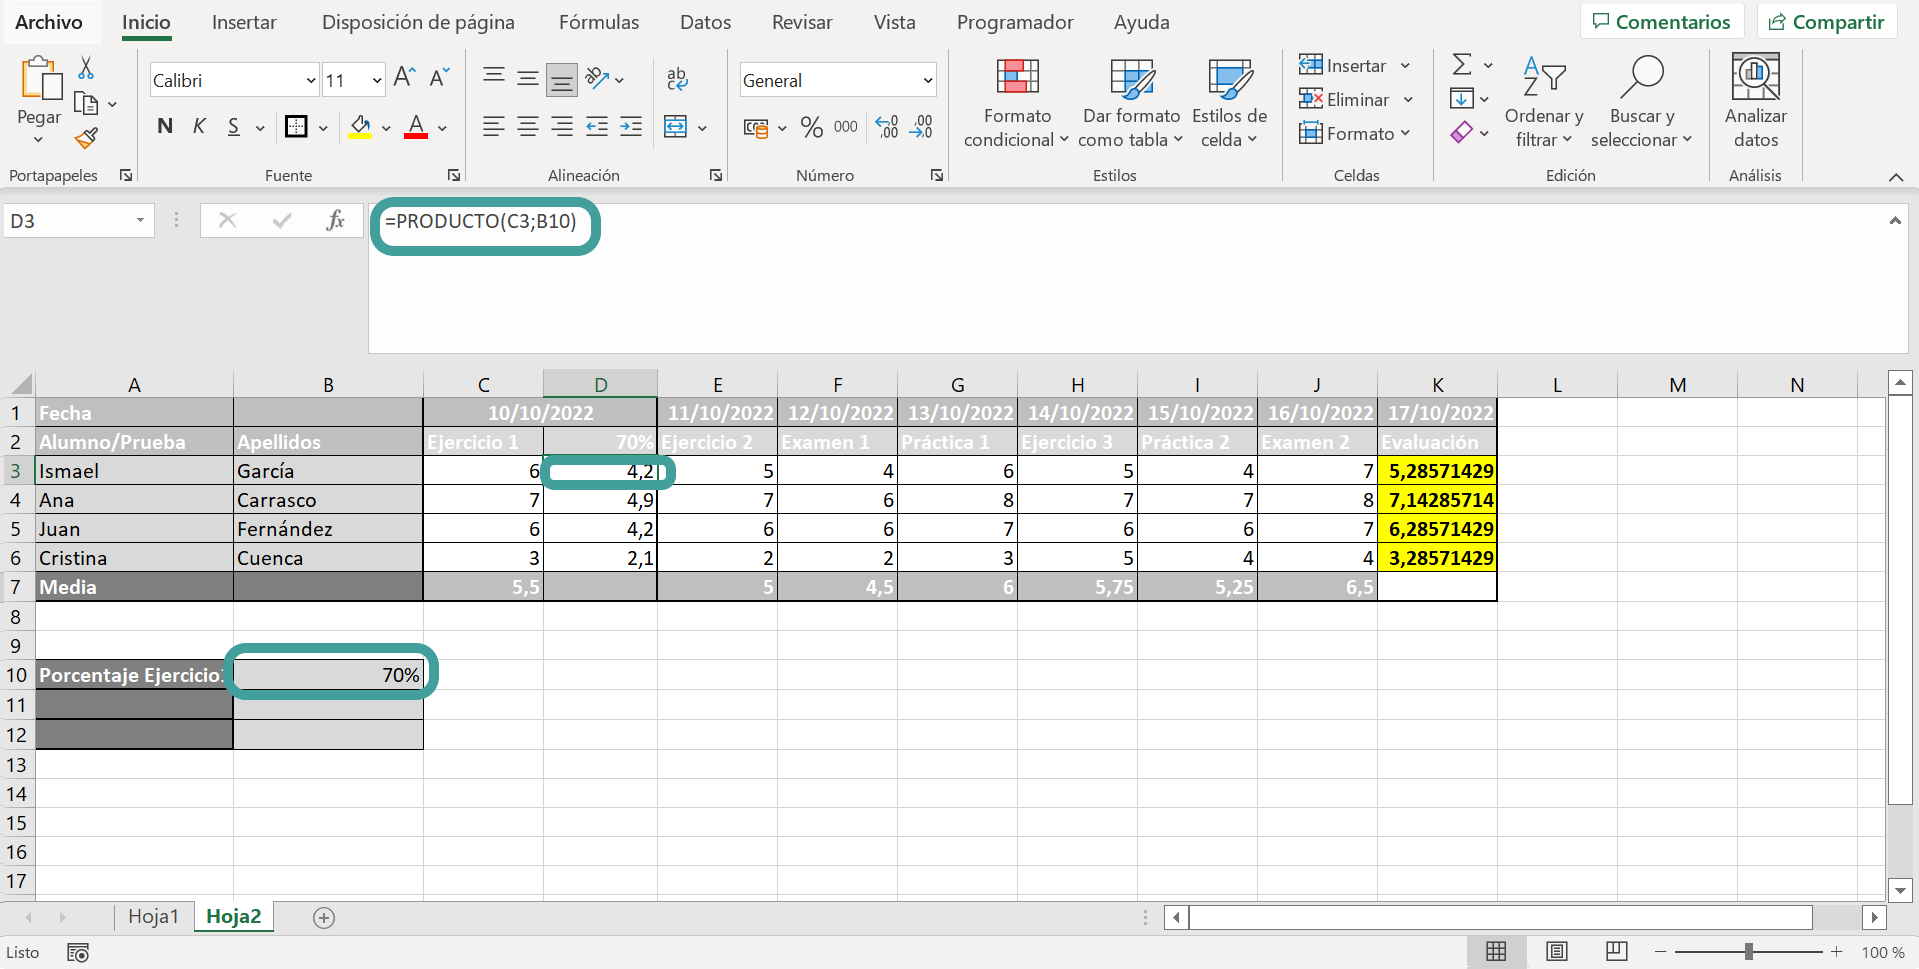Screen dimensions: 1919x969
Task: Select the Cut scissors icon
Action: 86,68
